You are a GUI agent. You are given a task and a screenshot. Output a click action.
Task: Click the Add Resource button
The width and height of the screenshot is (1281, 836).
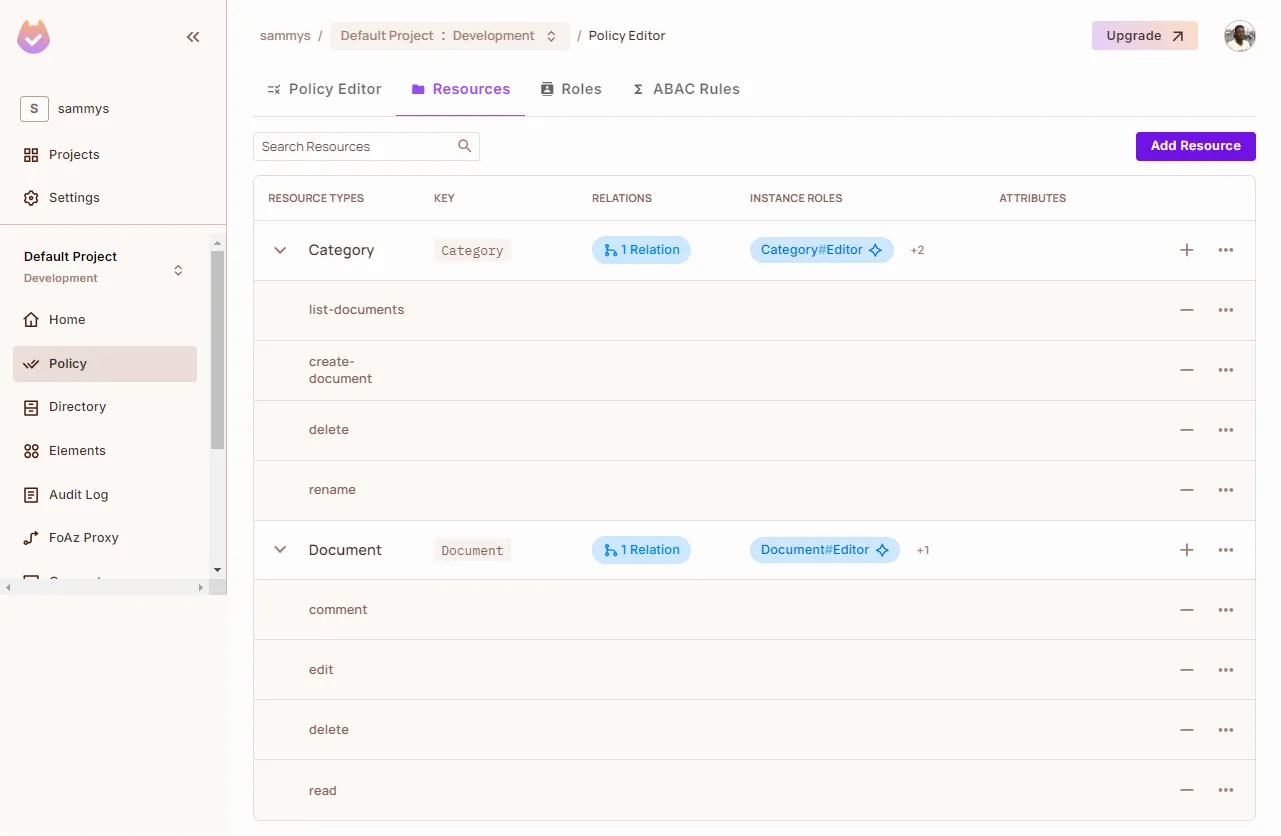(1195, 146)
